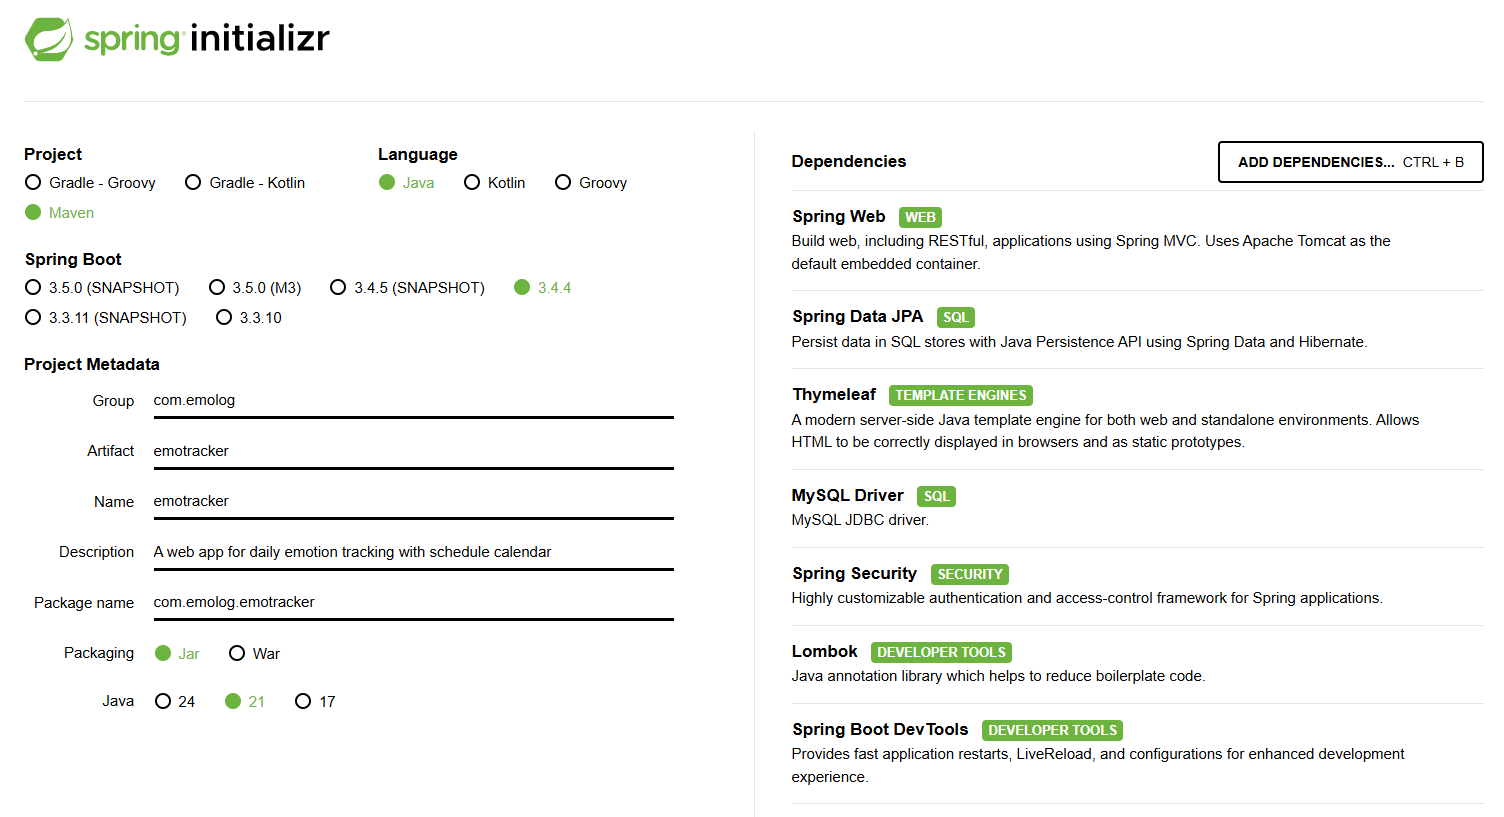Set packaging to Jar

[x=178, y=654]
